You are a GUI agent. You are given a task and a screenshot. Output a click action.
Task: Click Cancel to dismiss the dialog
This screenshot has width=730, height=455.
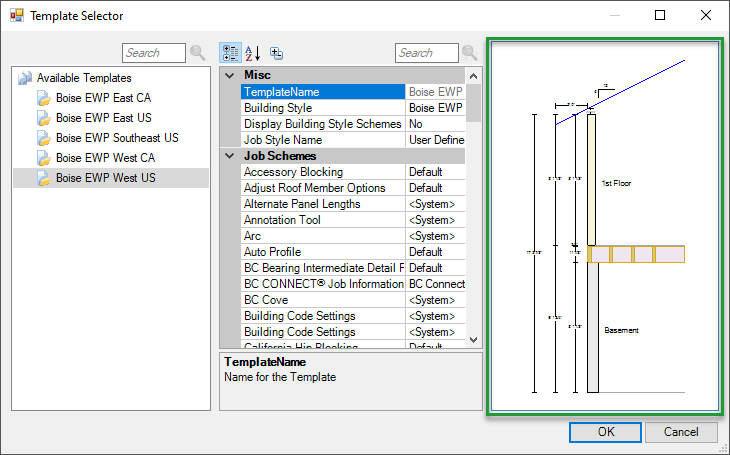tap(681, 432)
